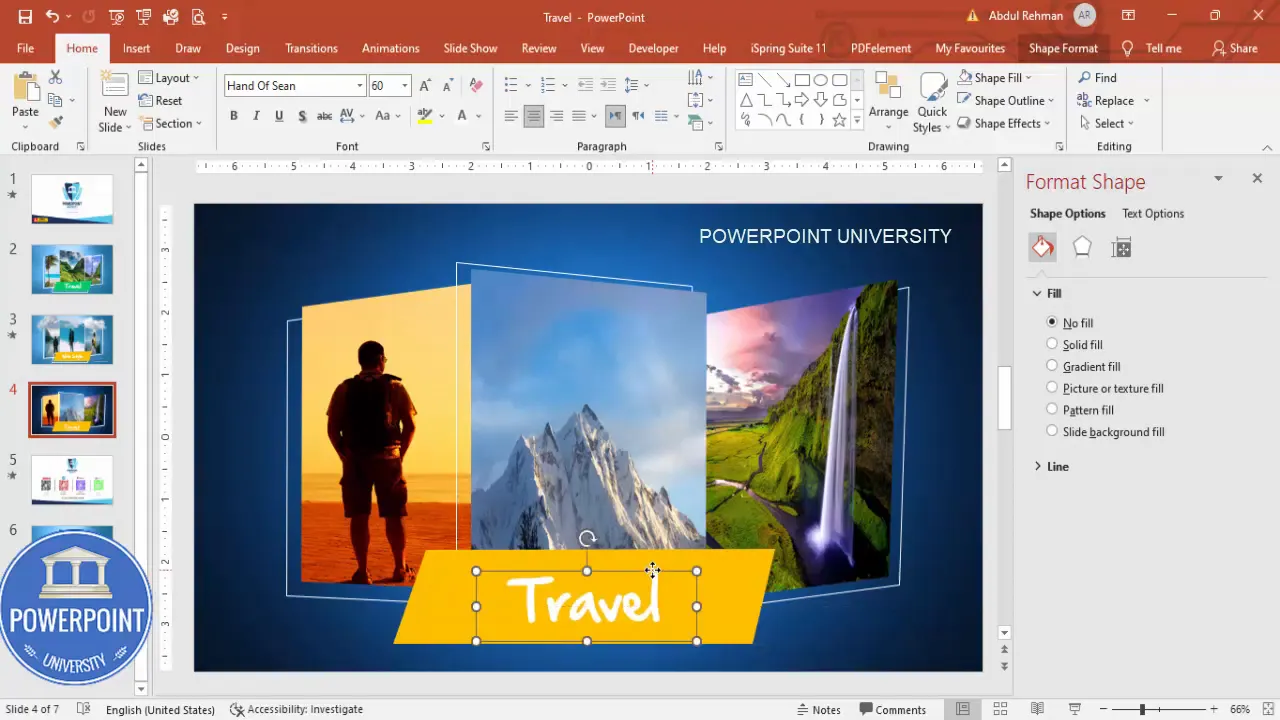Open the Layout dropdown
The image size is (1280, 720).
[x=169, y=77]
